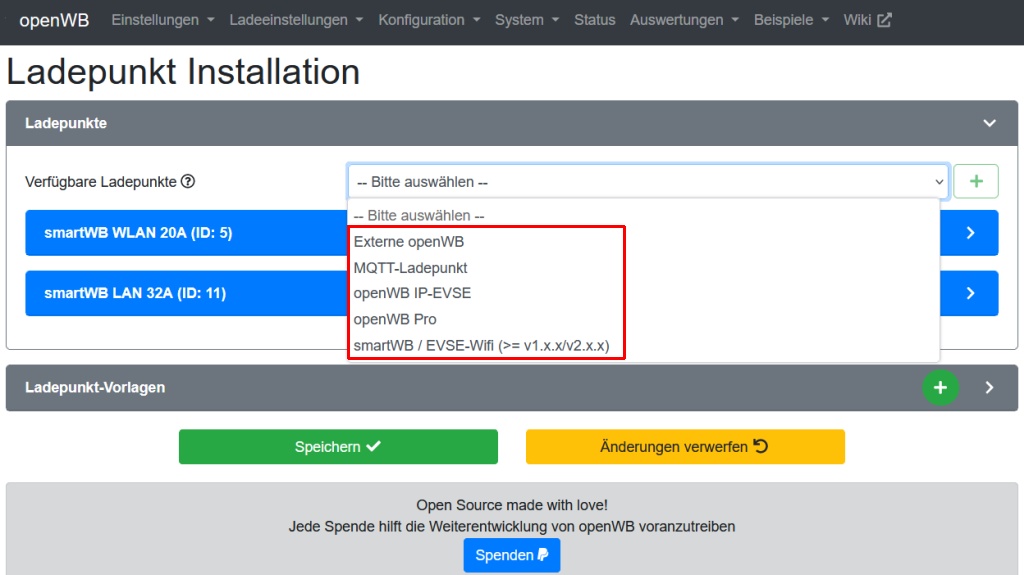Open the Auswertungen menu
The height and width of the screenshot is (575, 1024).
pyautogui.click(x=684, y=20)
